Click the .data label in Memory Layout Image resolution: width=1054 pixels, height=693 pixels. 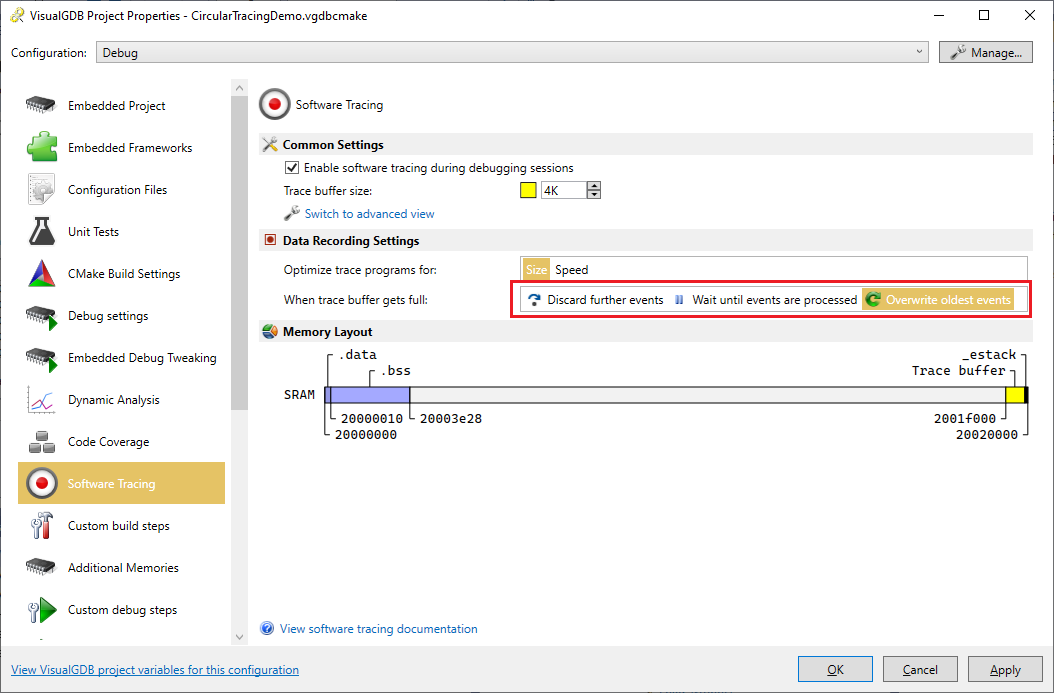point(357,354)
